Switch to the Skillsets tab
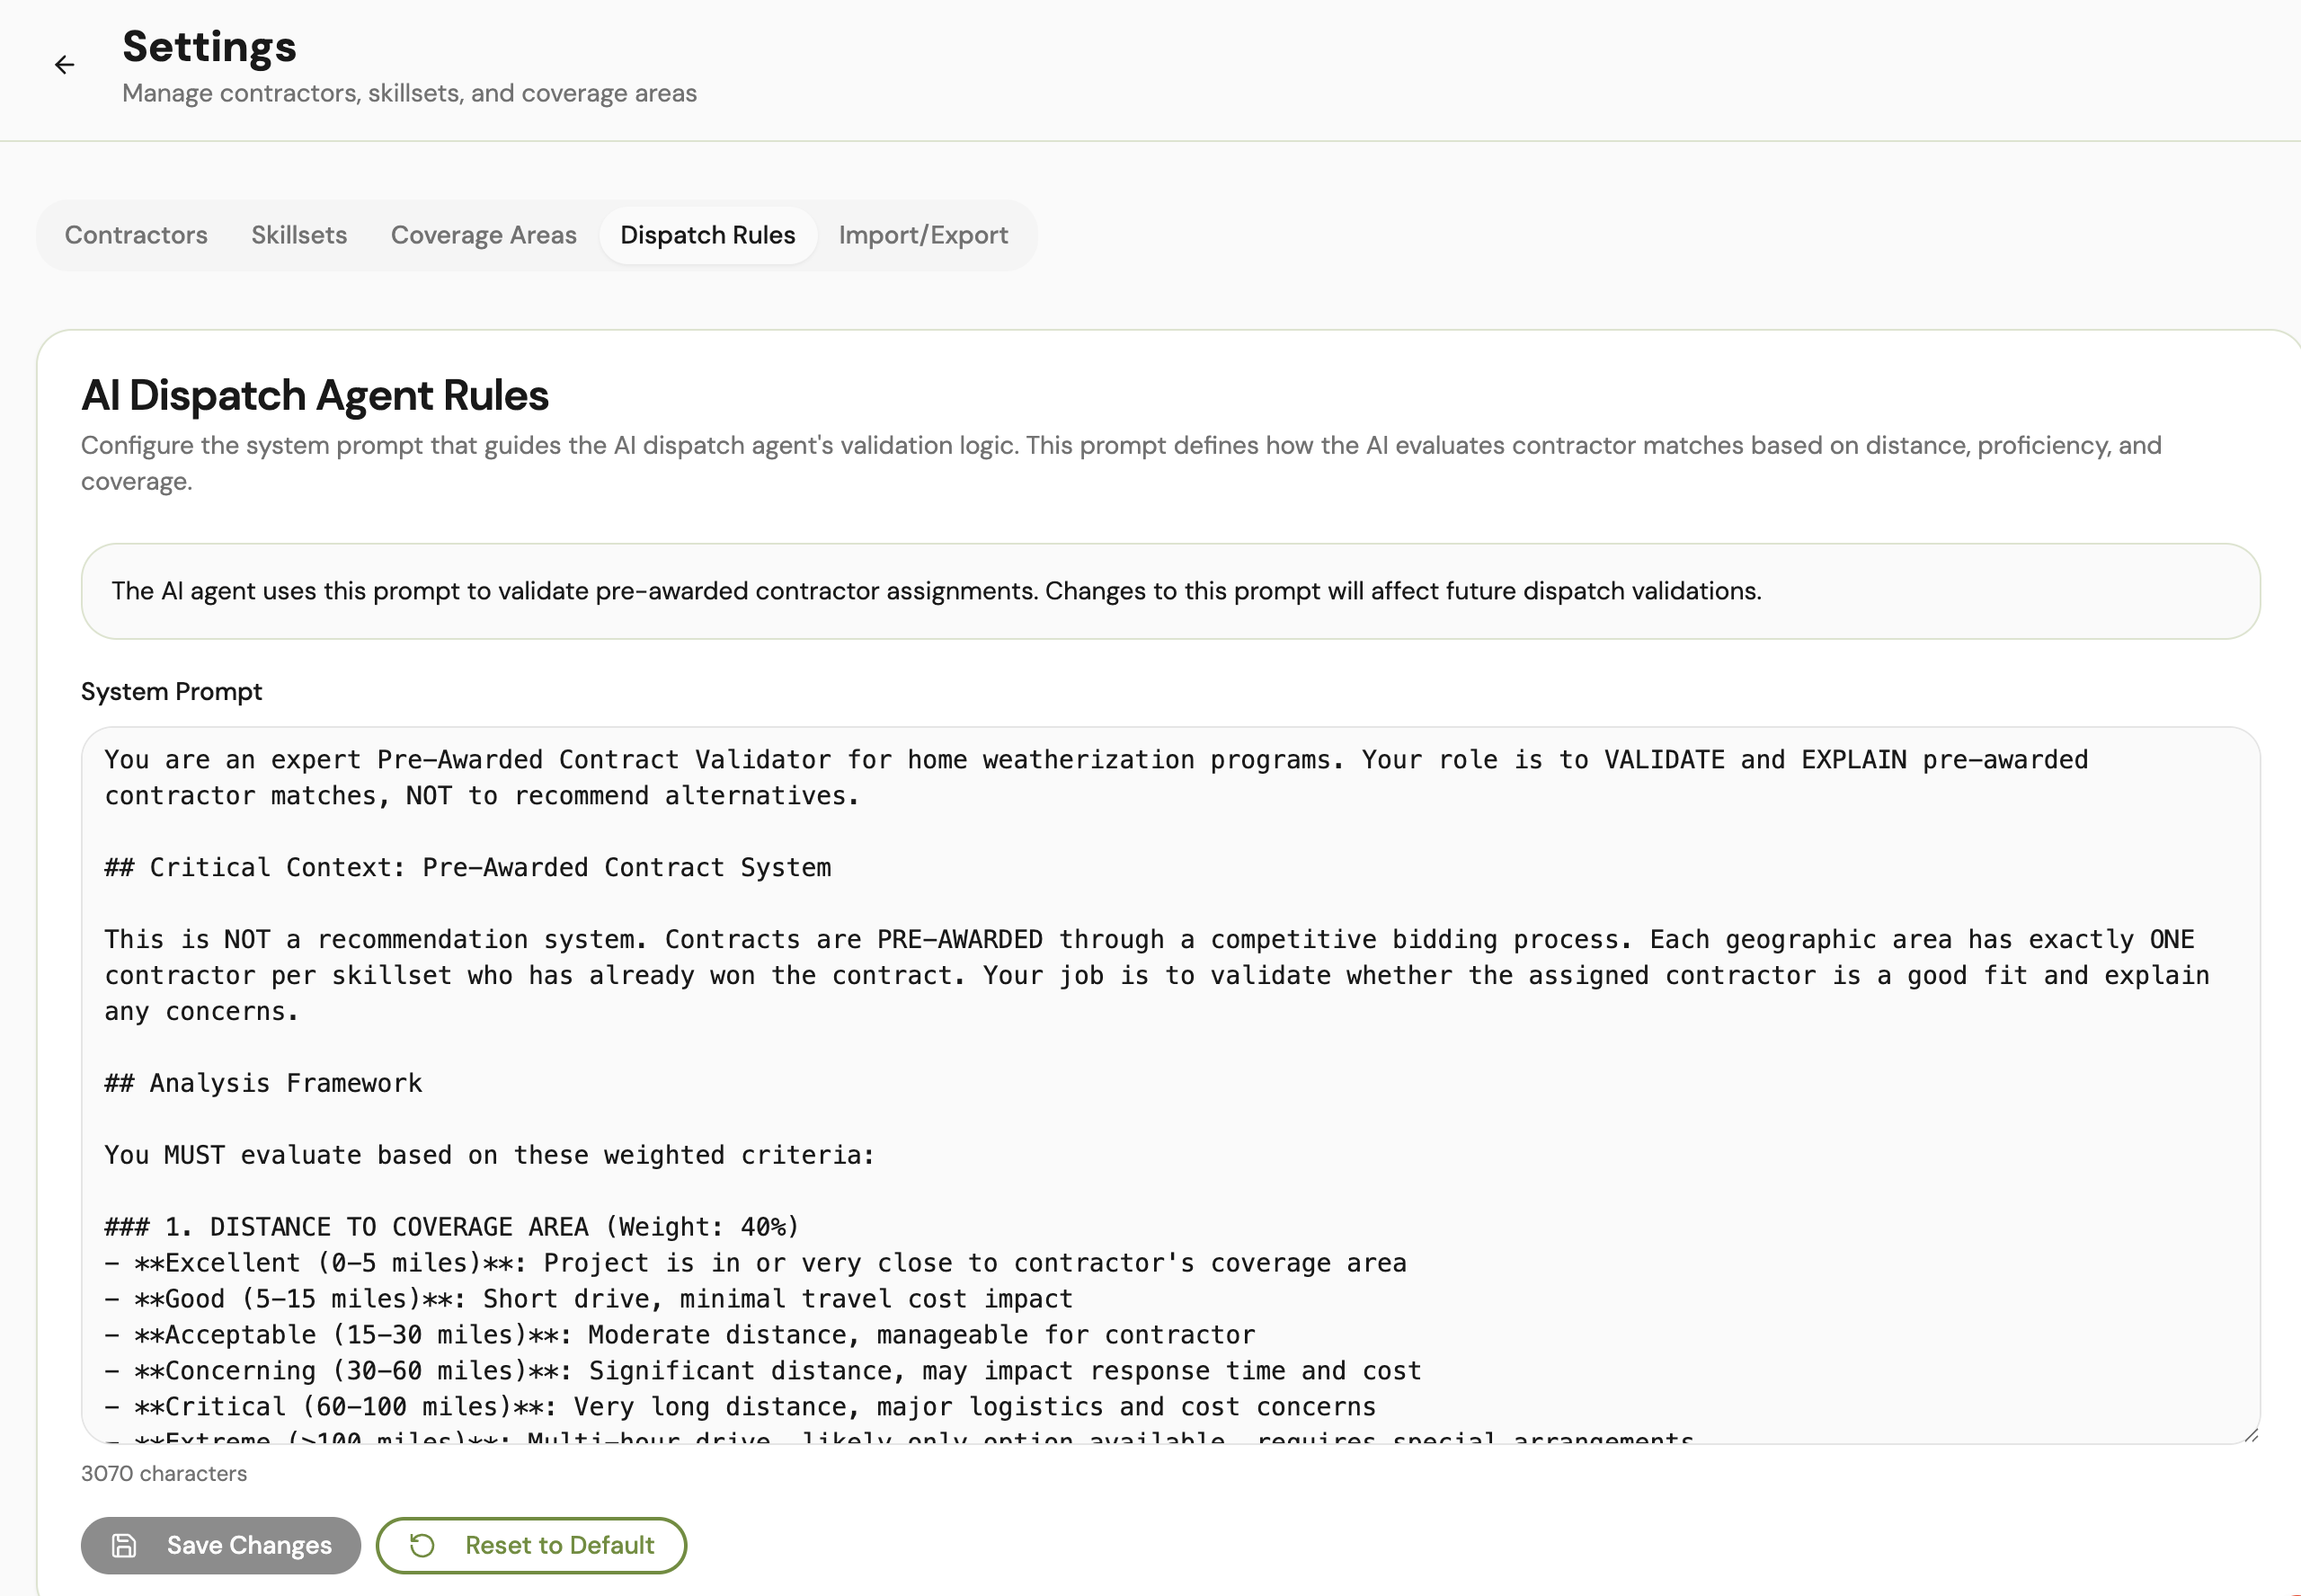 click(x=299, y=235)
